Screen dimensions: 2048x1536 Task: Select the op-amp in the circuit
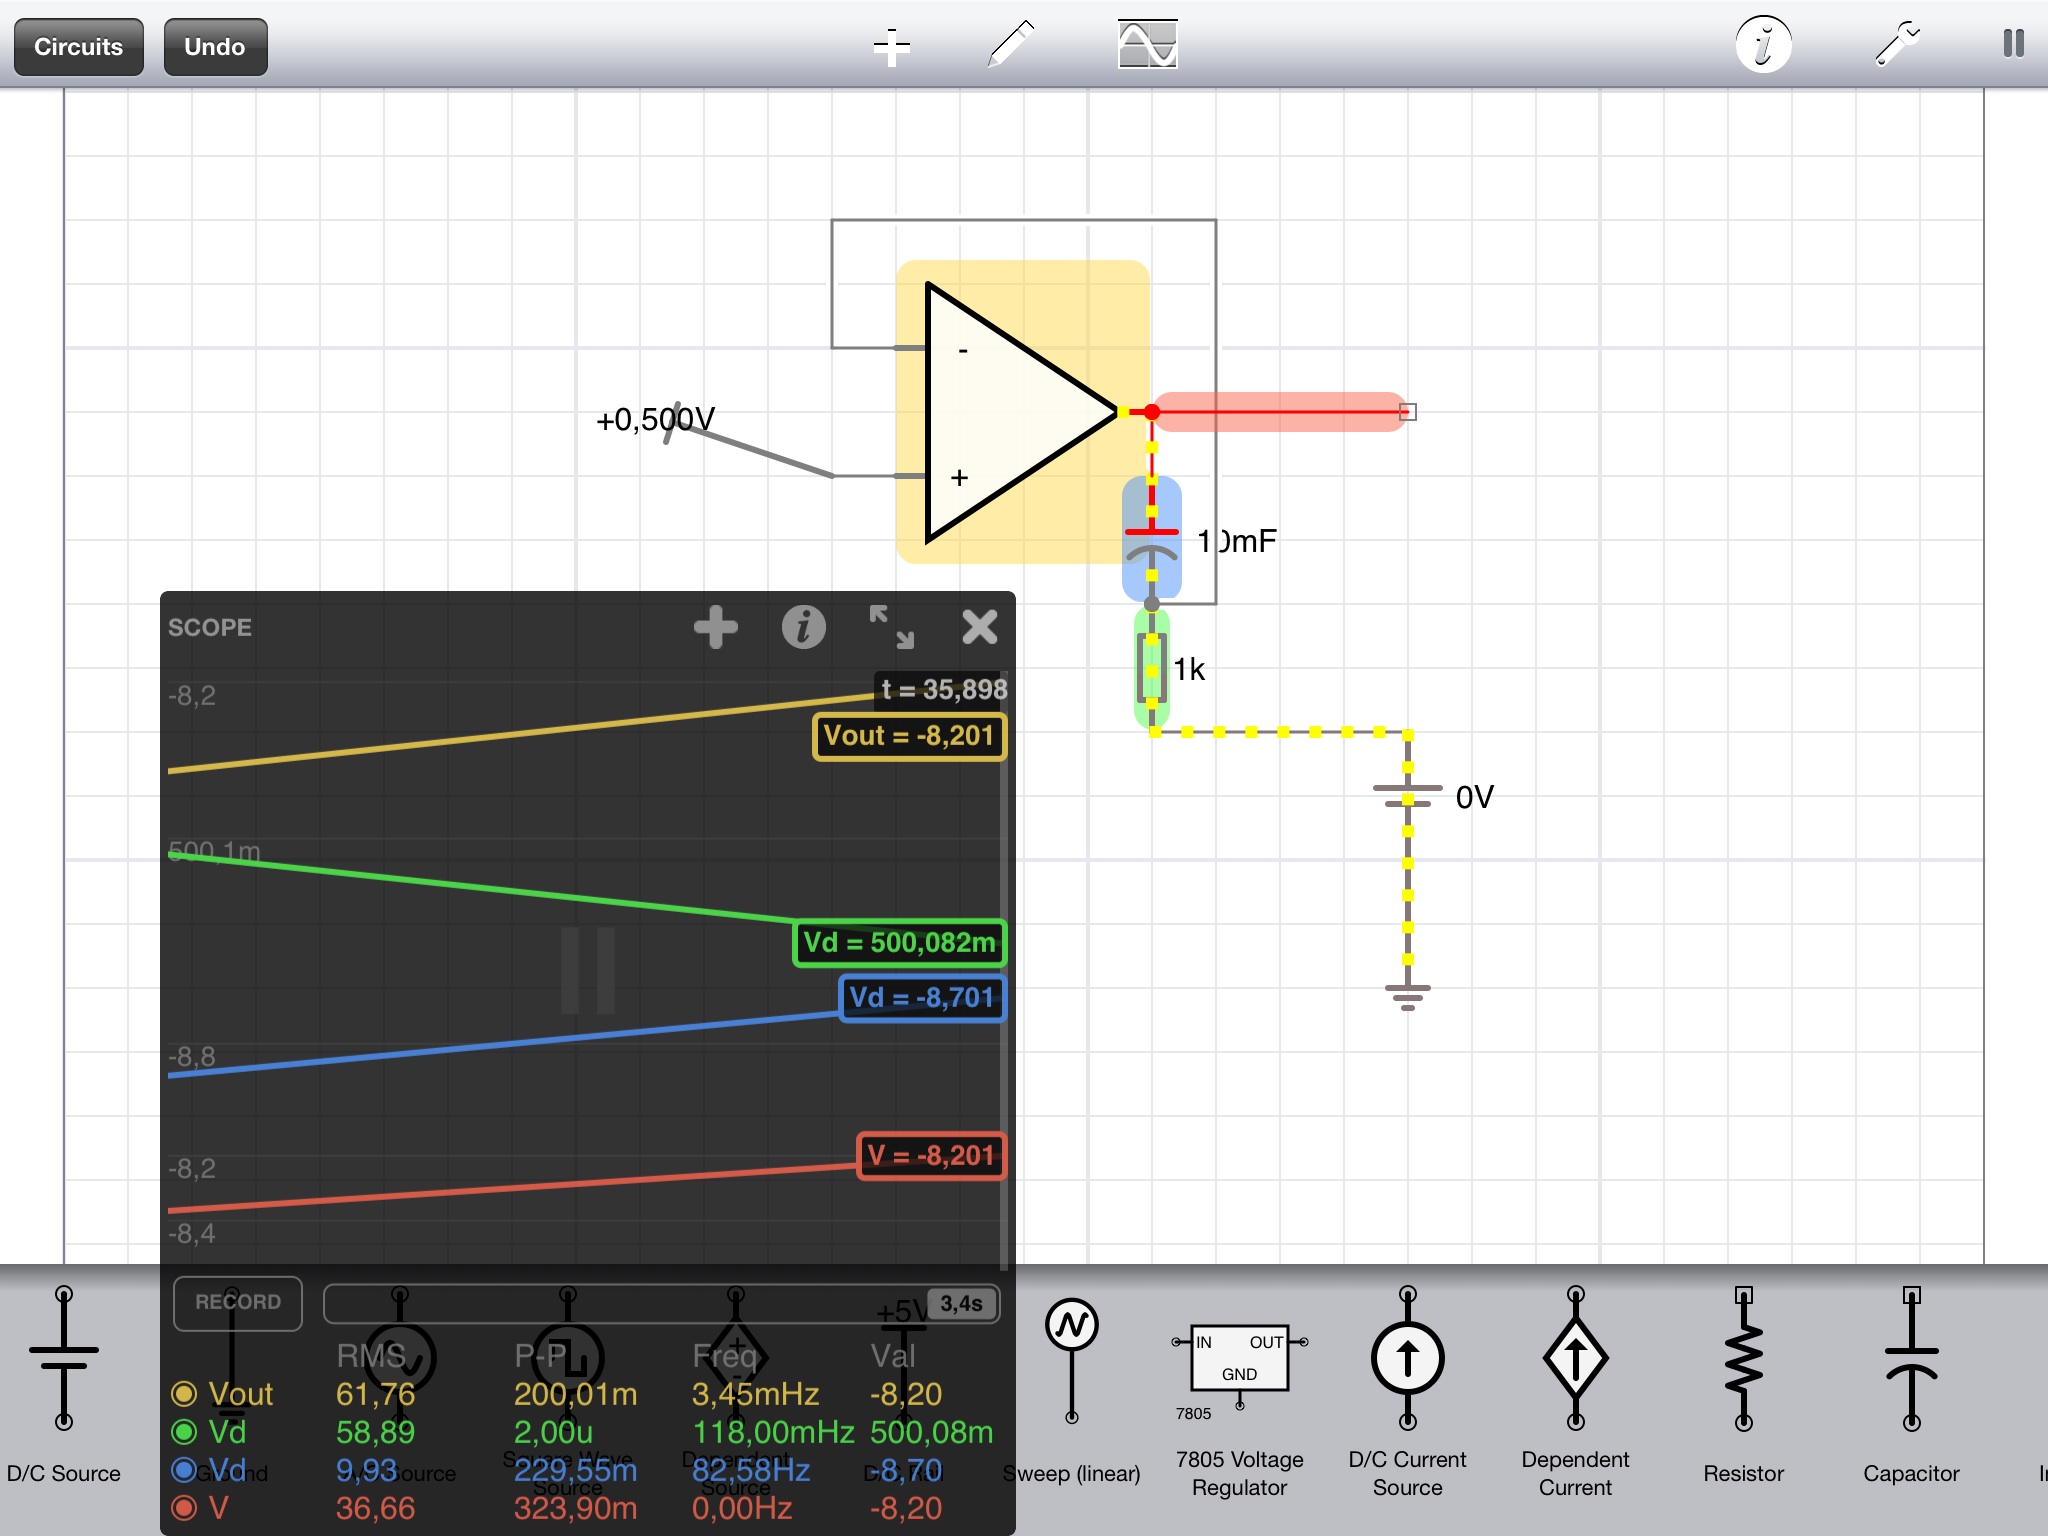1022,412
